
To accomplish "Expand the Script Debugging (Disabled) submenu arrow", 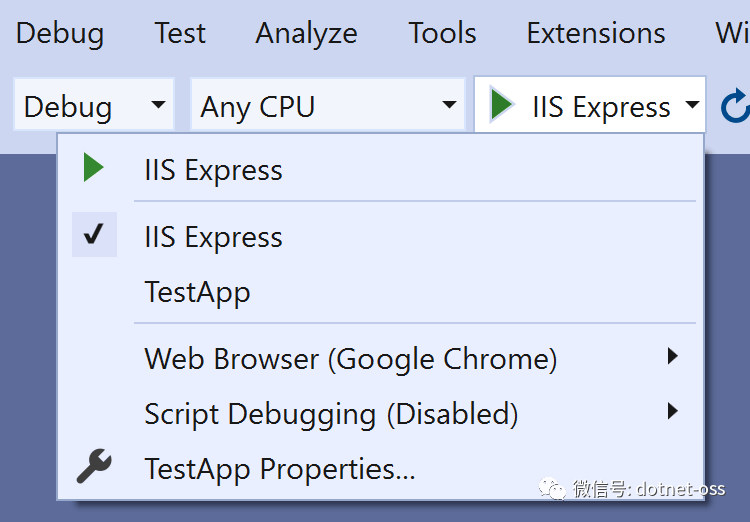I will pyautogui.click(x=672, y=412).
